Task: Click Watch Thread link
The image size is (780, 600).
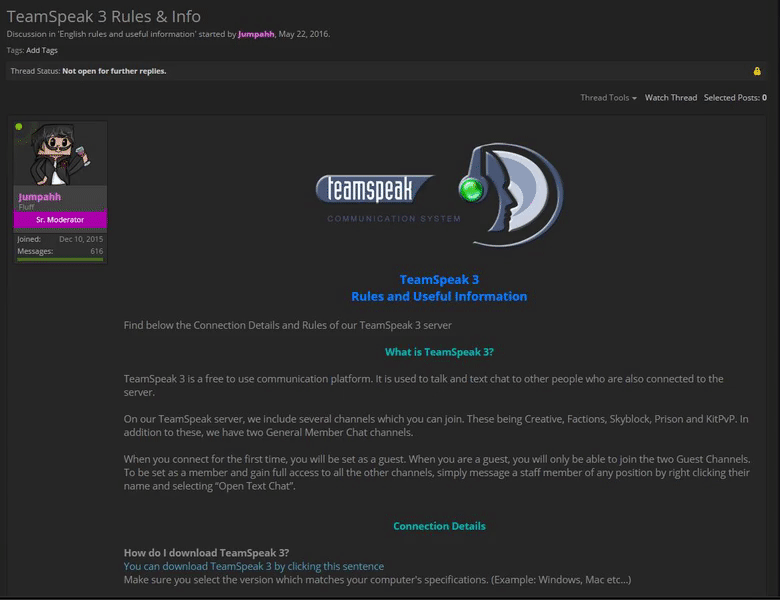Action: [x=671, y=98]
